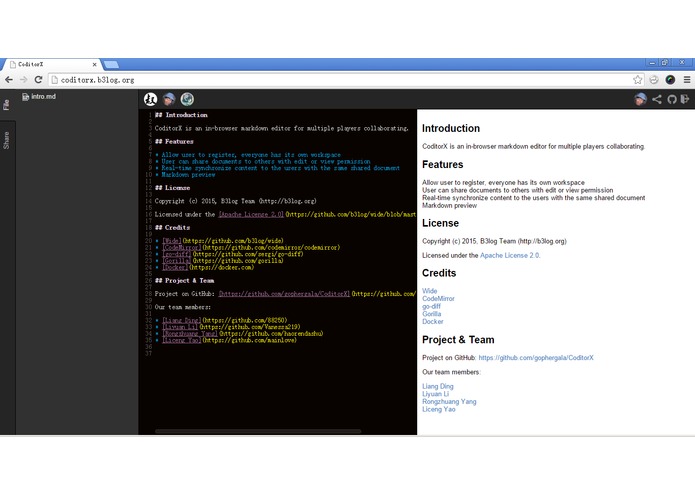Click the Features heading in preview
695x494 pixels.
442,164
